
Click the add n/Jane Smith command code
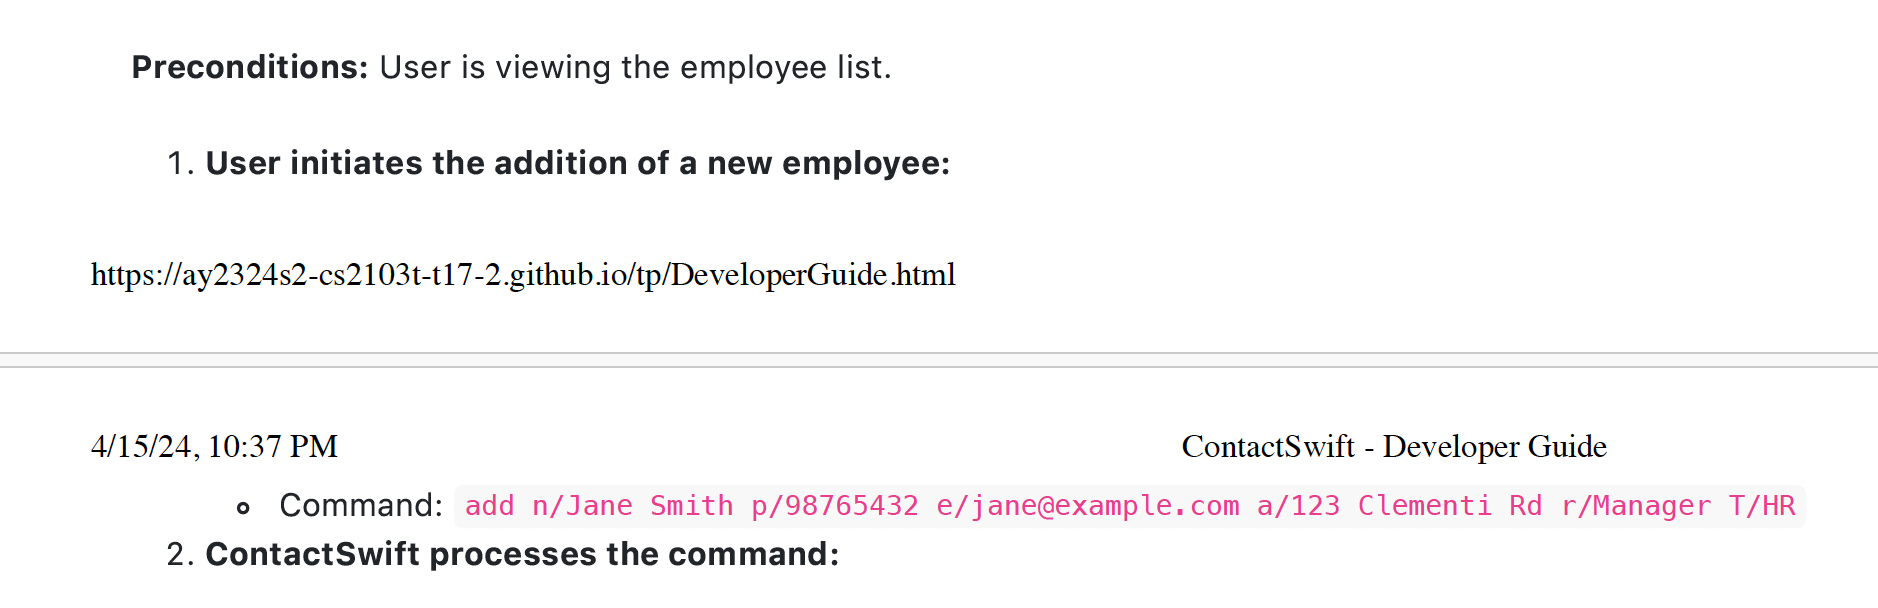1130,506
